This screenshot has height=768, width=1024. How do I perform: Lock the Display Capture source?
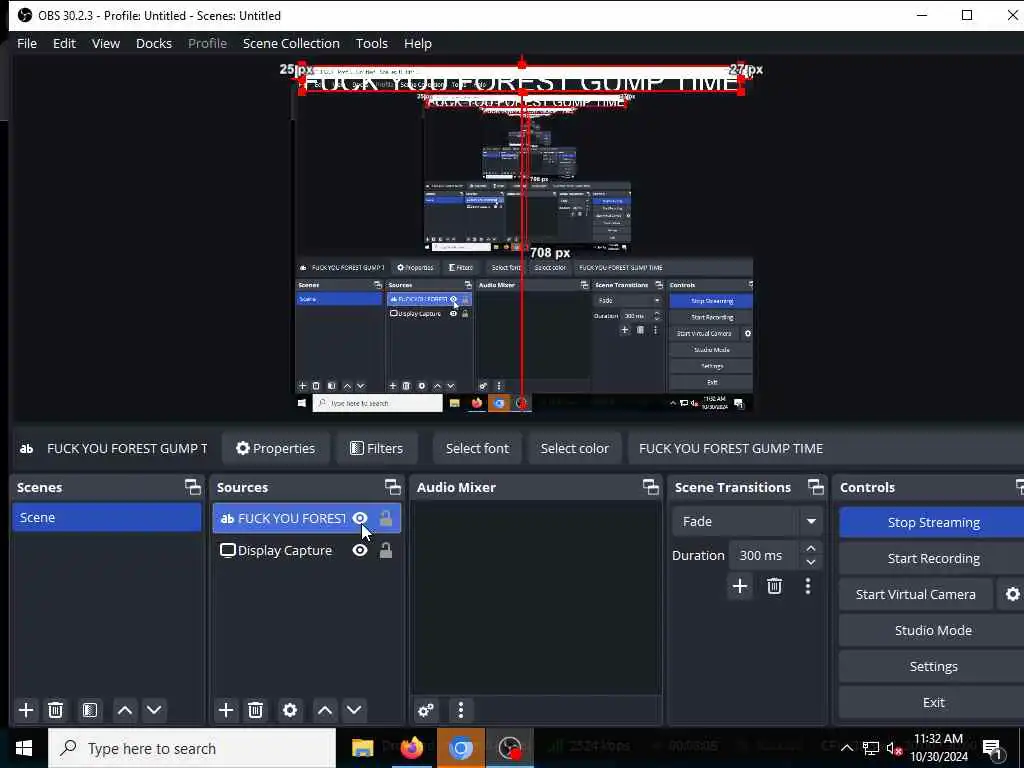pyautogui.click(x=386, y=551)
